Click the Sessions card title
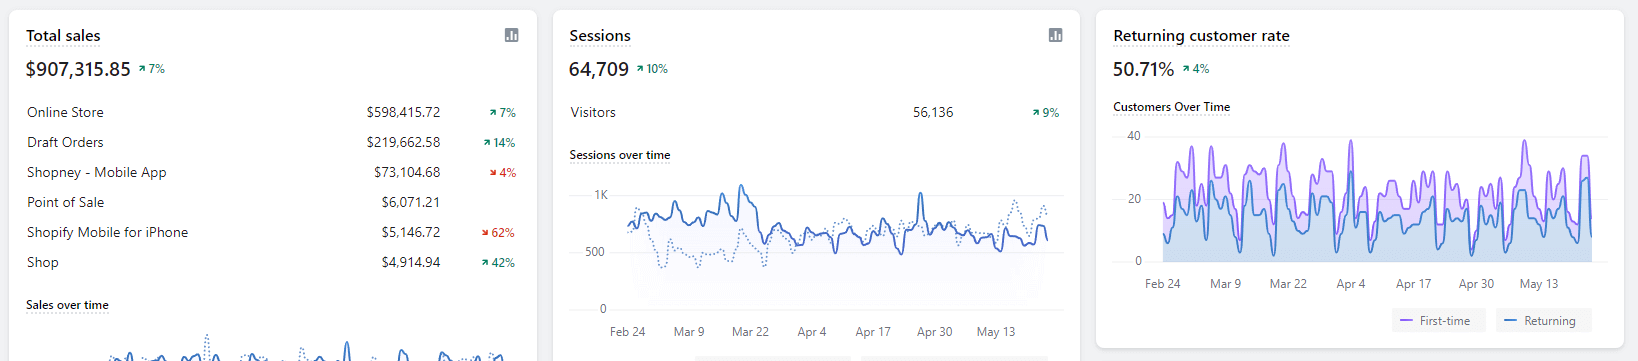The width and height of the screenshot is (1638, 361). pyautogui.click(x=600, y=36)
